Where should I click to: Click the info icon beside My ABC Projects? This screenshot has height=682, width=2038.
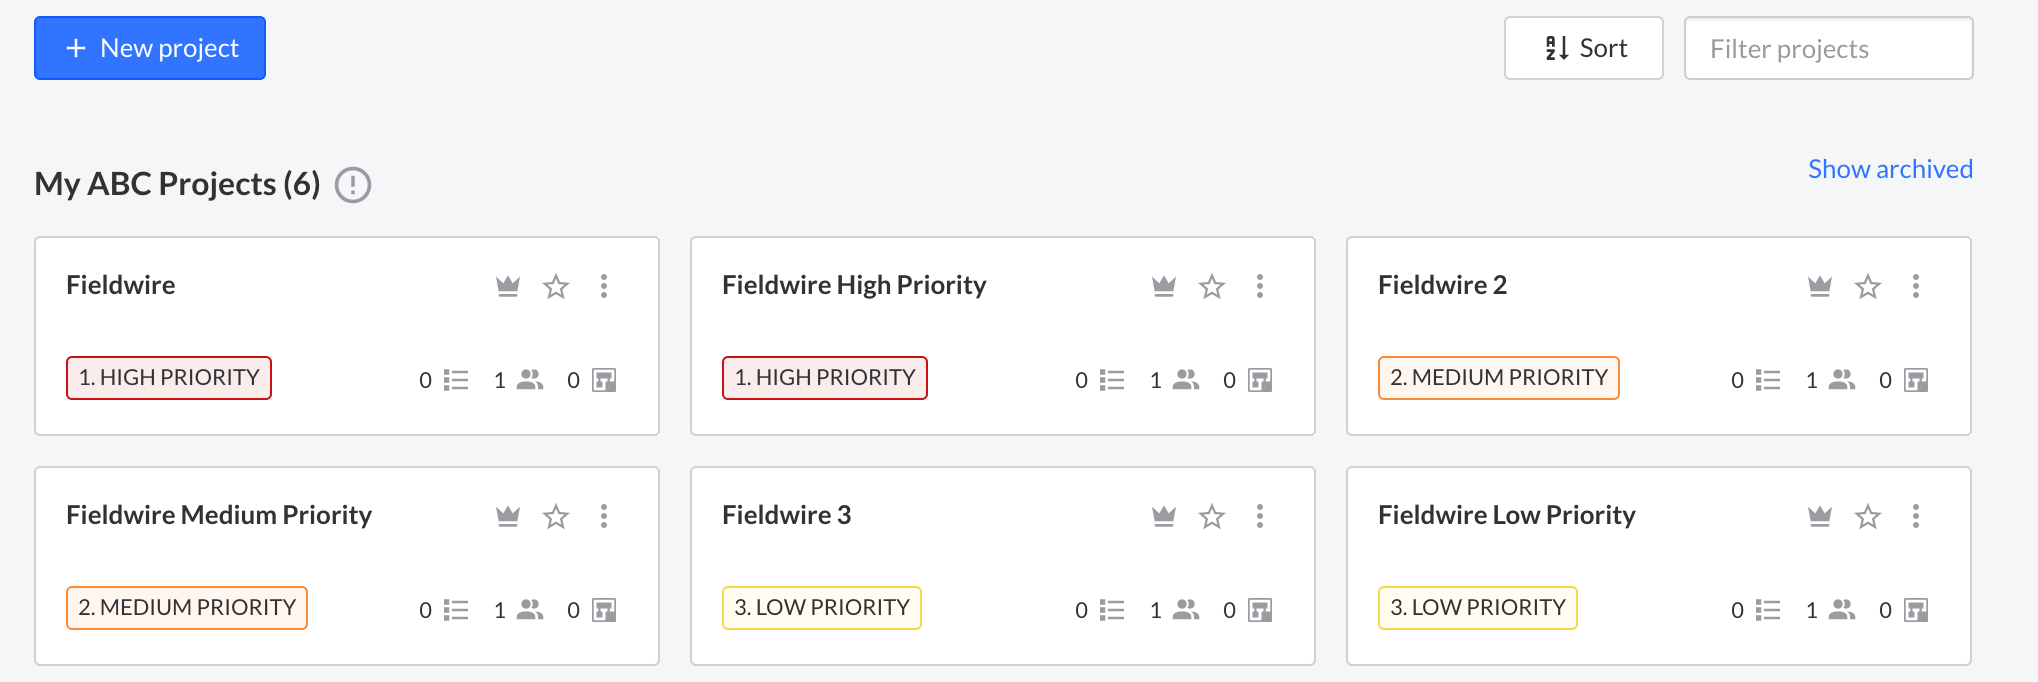pyautogui.click(x=353, y=185)
